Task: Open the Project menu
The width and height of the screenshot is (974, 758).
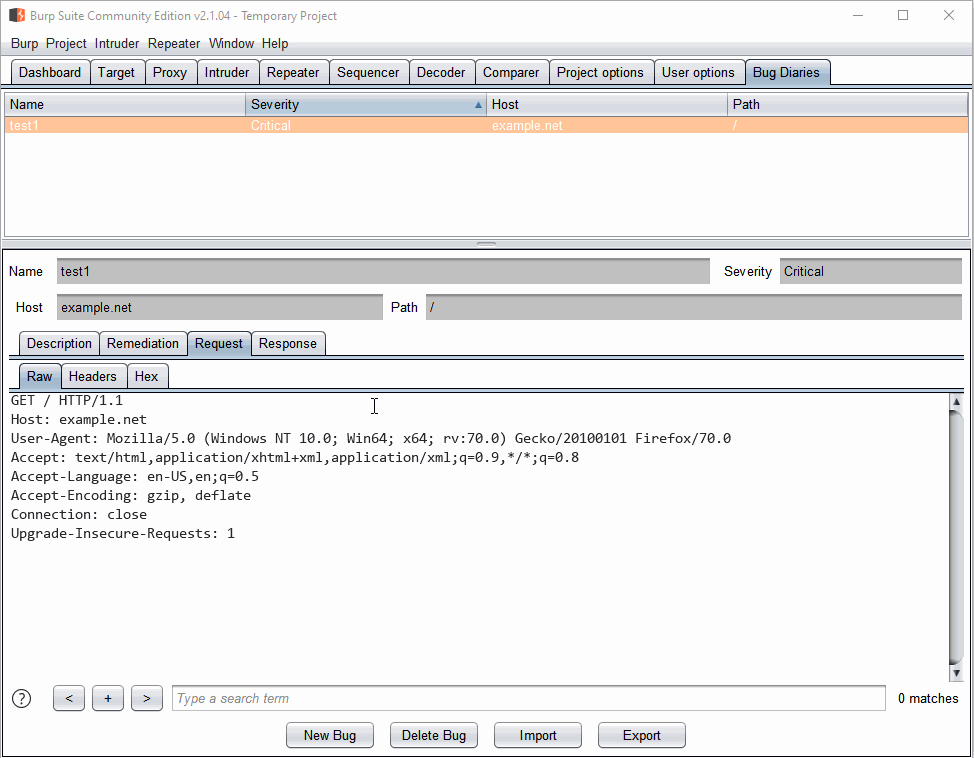Action: [66, 43]
